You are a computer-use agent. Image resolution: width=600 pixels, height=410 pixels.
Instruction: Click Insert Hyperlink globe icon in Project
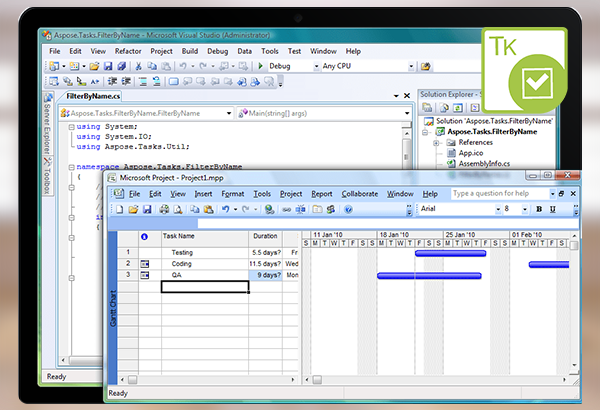tap(269, 209)
